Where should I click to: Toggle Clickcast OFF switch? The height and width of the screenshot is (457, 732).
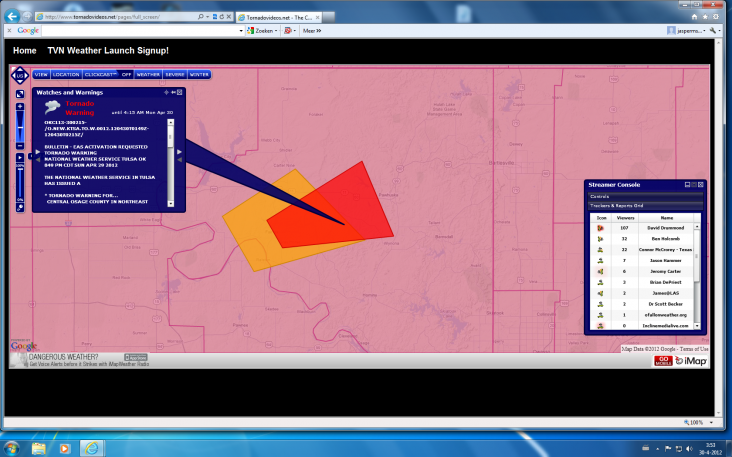(x=126, y=74)
